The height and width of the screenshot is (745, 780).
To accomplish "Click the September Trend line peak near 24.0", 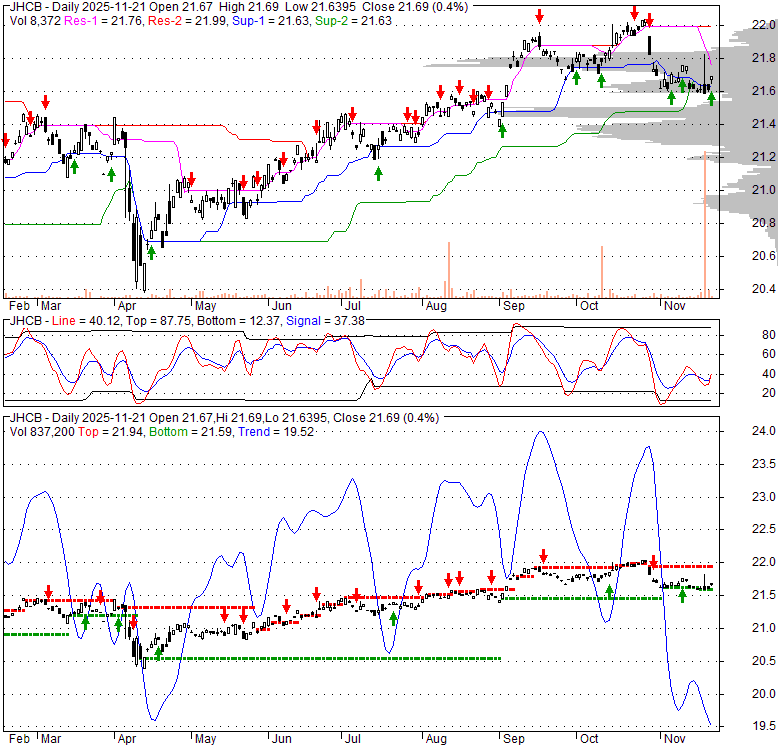I will [x=541, y=432].
